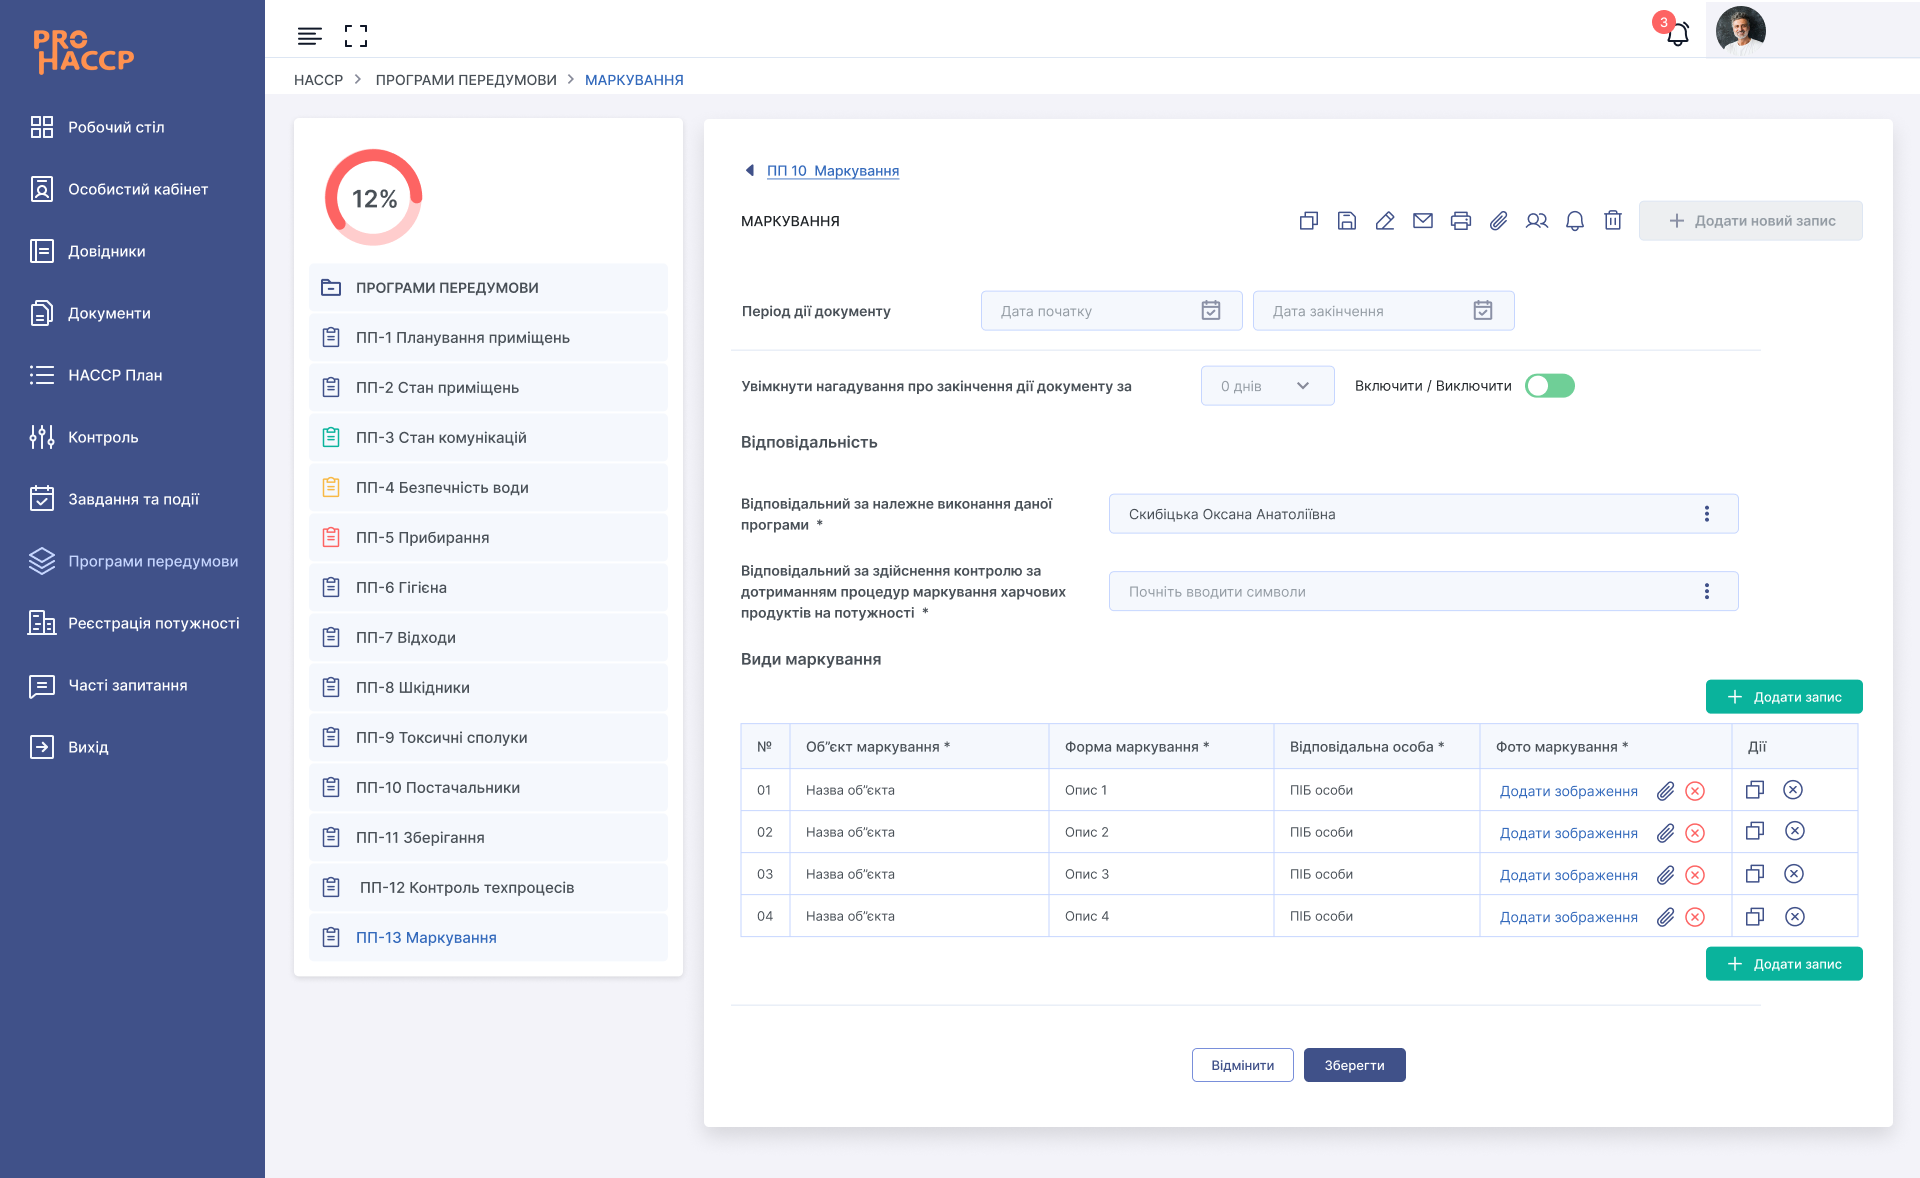Open start date calendar picker
This screenshot has width=1920, height=1178.
point(1210,311)
